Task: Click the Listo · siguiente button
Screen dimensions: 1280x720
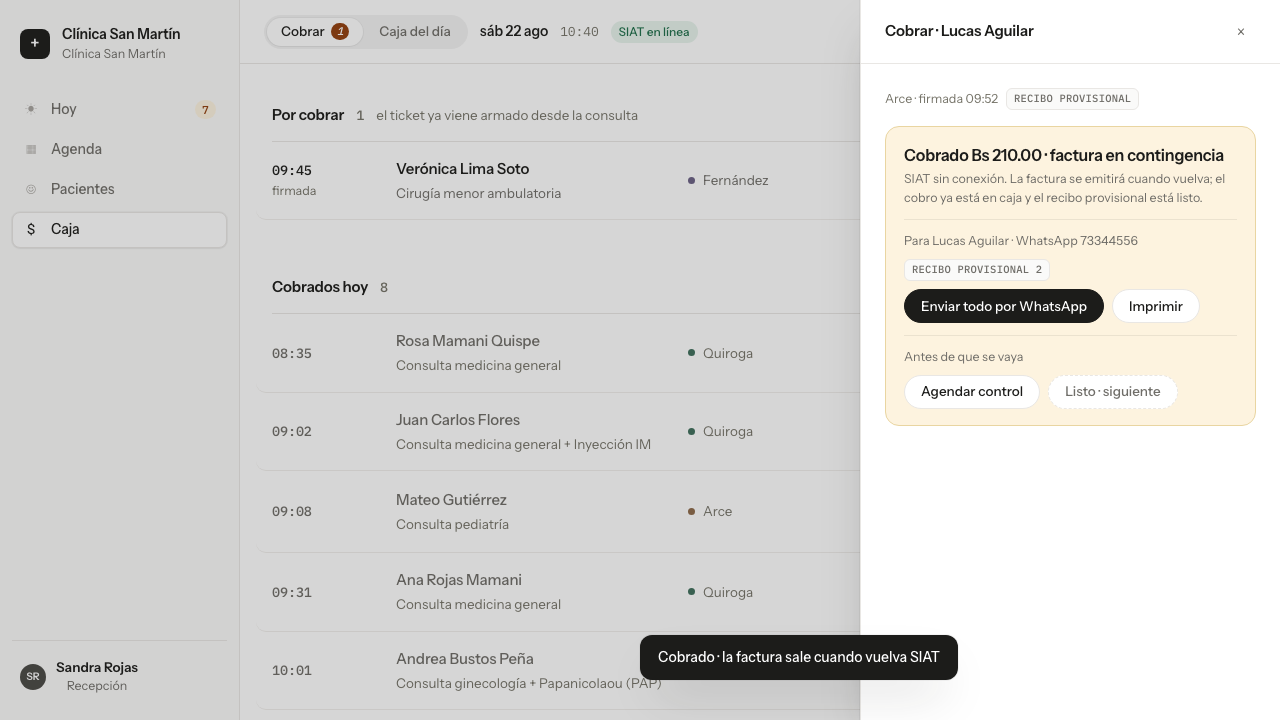Action: [x=1113, y=391]
